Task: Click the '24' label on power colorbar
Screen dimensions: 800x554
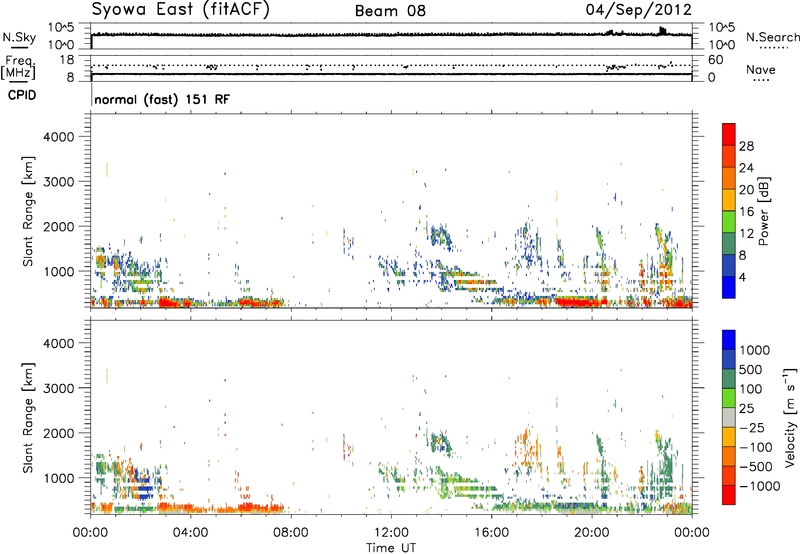Action: pyautogui.click(x=746, y=168)
